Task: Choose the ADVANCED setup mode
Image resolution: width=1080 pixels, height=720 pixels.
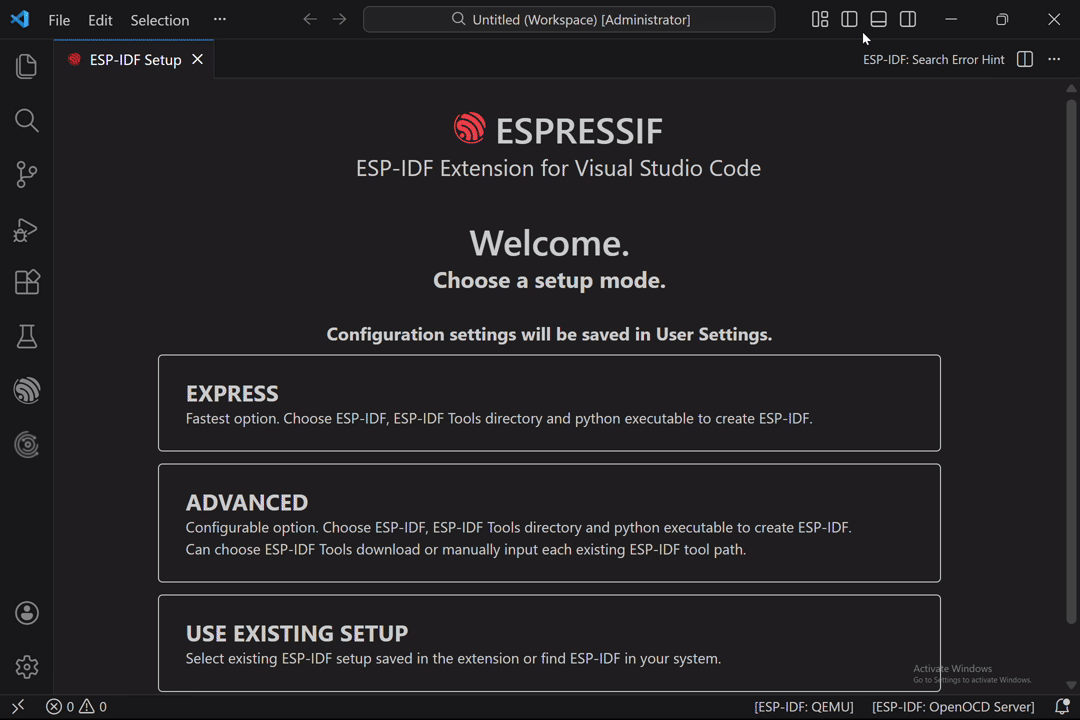Action: pyautogui.click(x=549, y=522)
